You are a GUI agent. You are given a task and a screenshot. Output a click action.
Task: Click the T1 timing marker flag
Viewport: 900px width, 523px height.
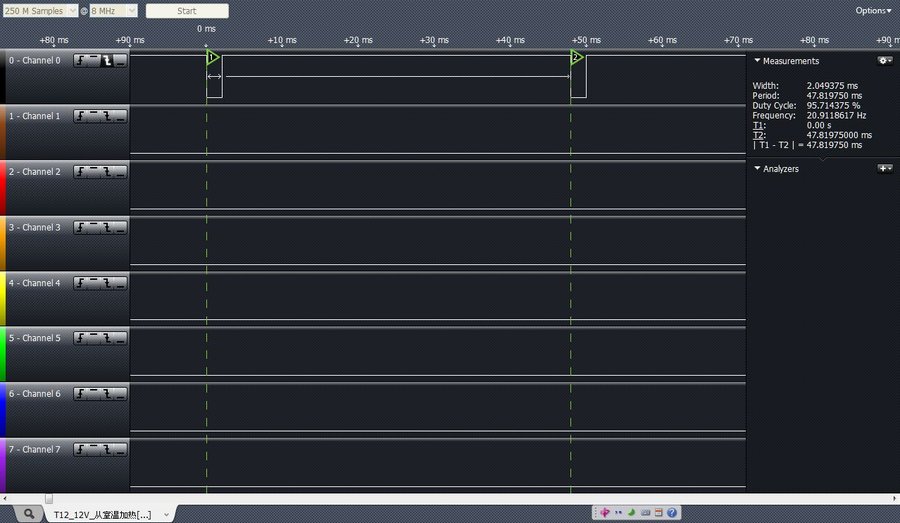point(212,58)
